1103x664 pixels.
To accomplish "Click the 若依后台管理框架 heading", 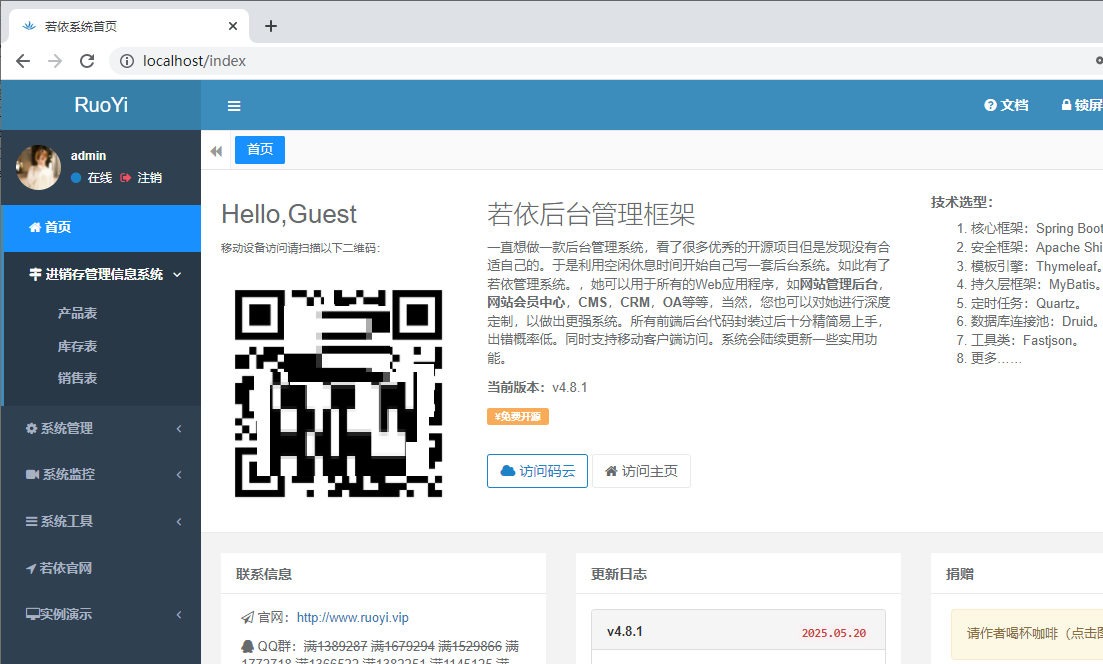I will (x=591, y=214).
